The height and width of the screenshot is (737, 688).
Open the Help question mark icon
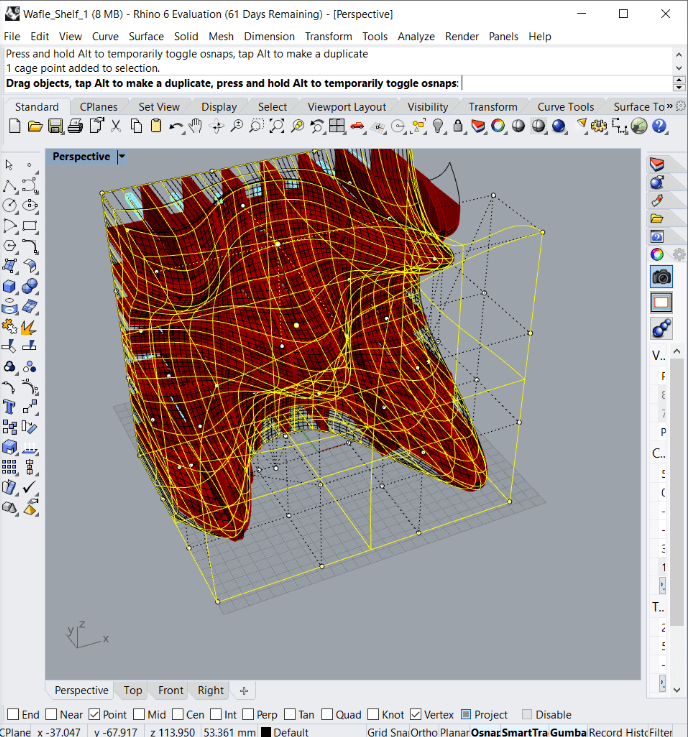(660, 126)
